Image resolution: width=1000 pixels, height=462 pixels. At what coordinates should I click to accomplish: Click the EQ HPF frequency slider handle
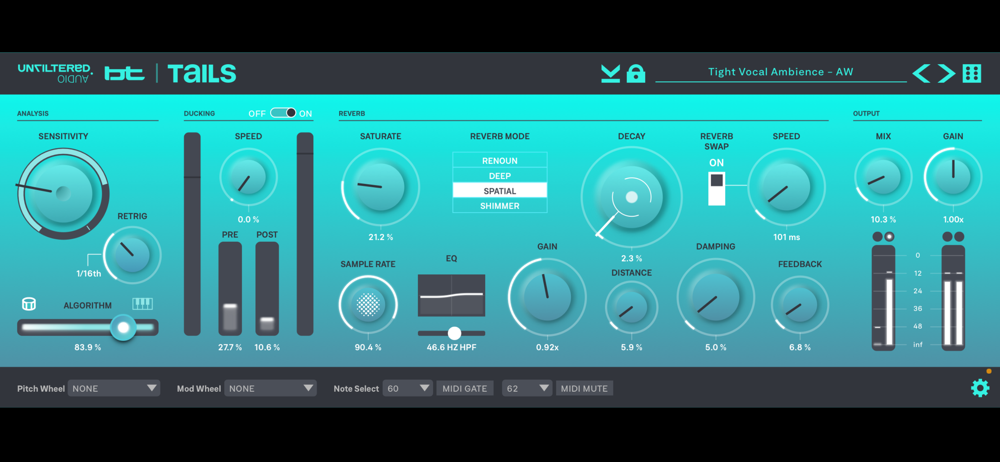pos(454,333)
